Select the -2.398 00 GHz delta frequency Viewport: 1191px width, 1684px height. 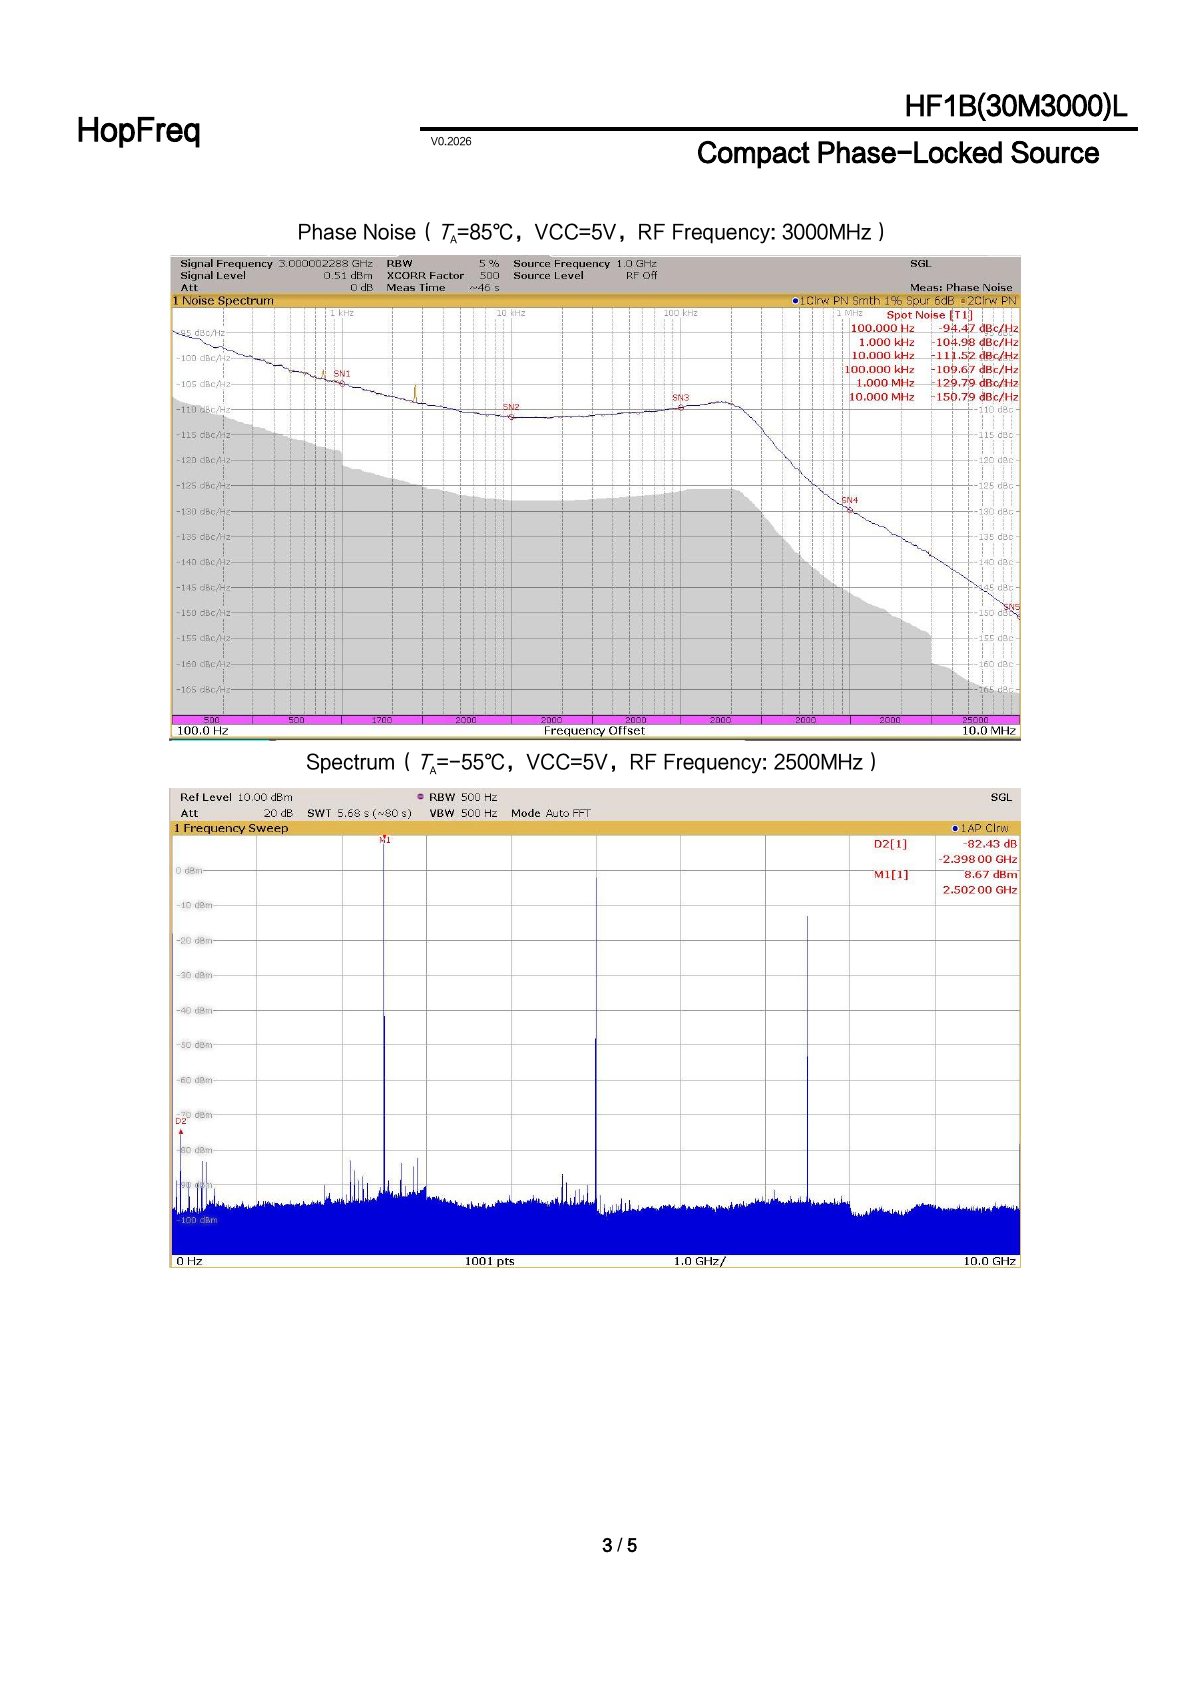(x=977, y=860)
